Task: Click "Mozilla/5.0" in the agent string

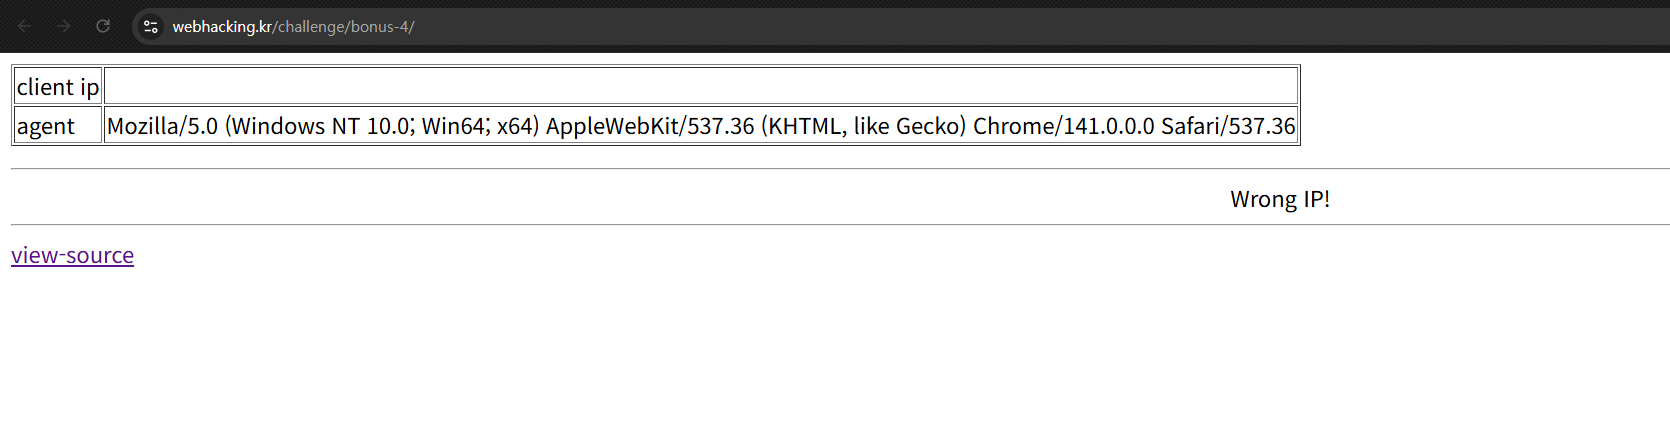Action: (x=162, y=126)
